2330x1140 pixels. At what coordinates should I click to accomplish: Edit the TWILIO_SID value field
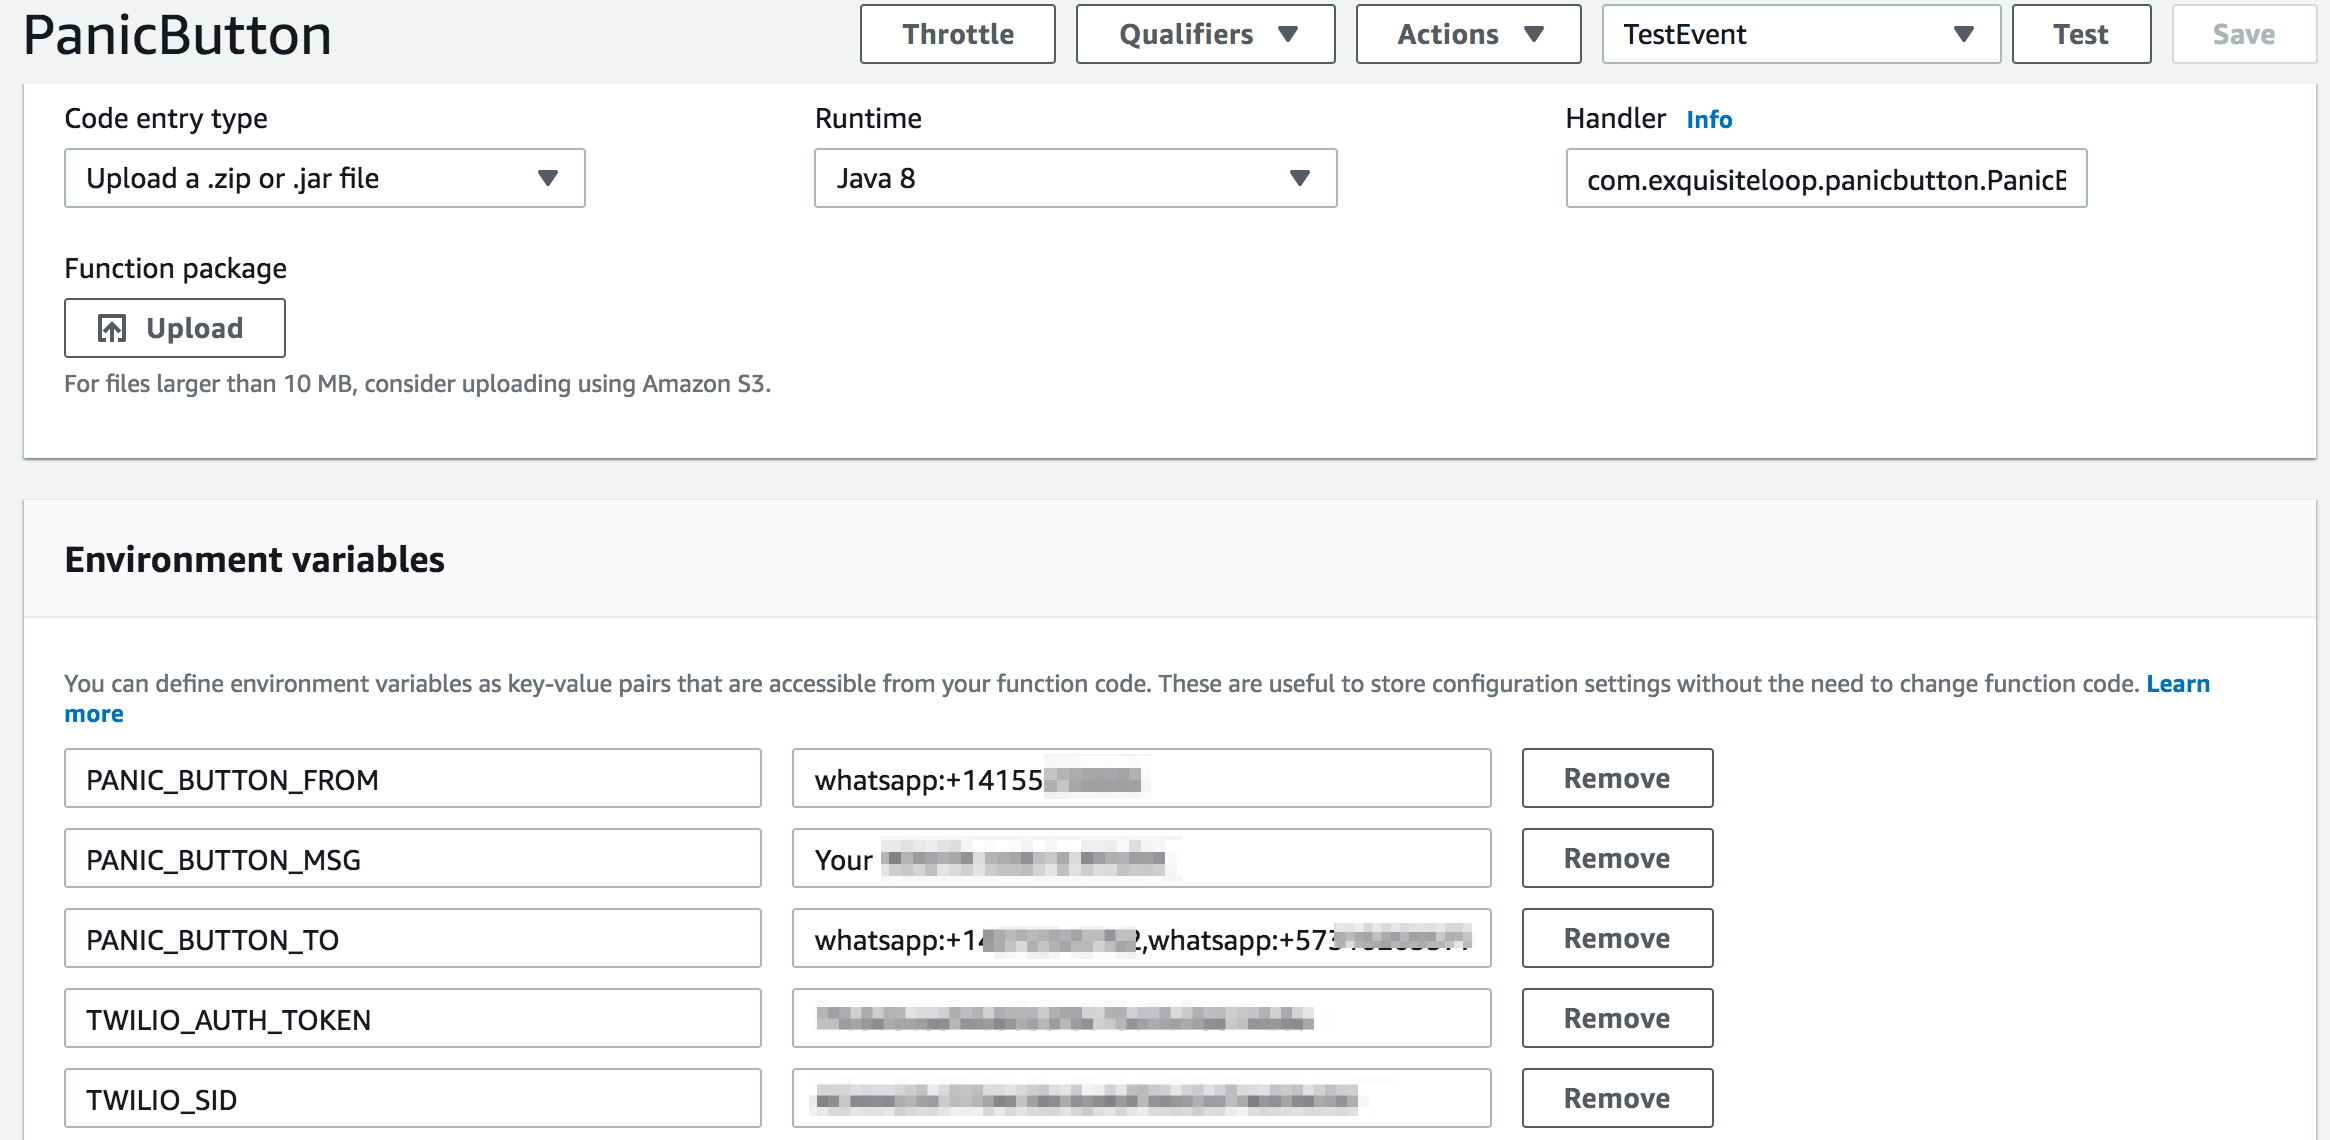tap(1141, 1098)
